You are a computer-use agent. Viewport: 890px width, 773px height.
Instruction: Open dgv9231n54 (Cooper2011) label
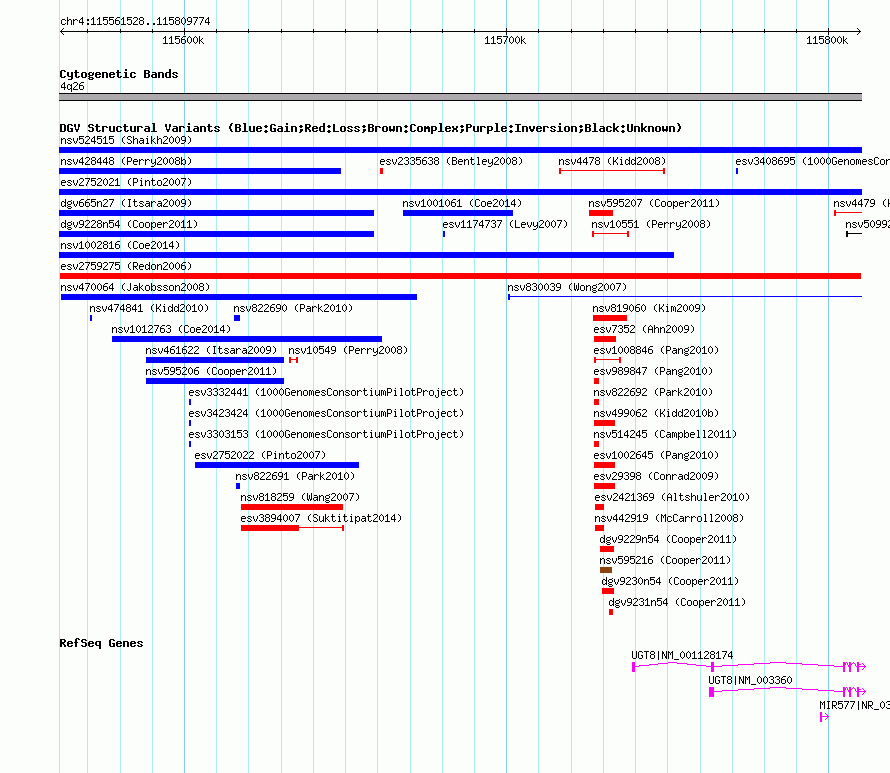[677, 602]
